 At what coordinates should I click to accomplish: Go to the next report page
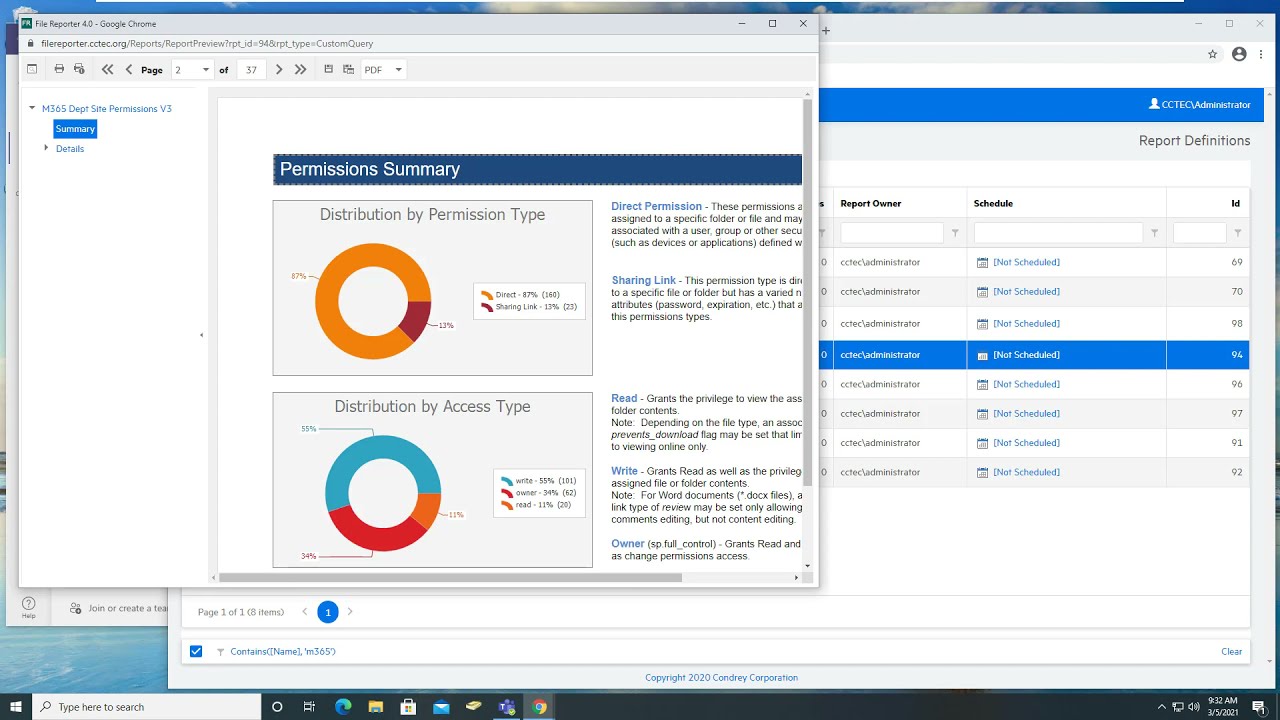(x=279, y=69)
